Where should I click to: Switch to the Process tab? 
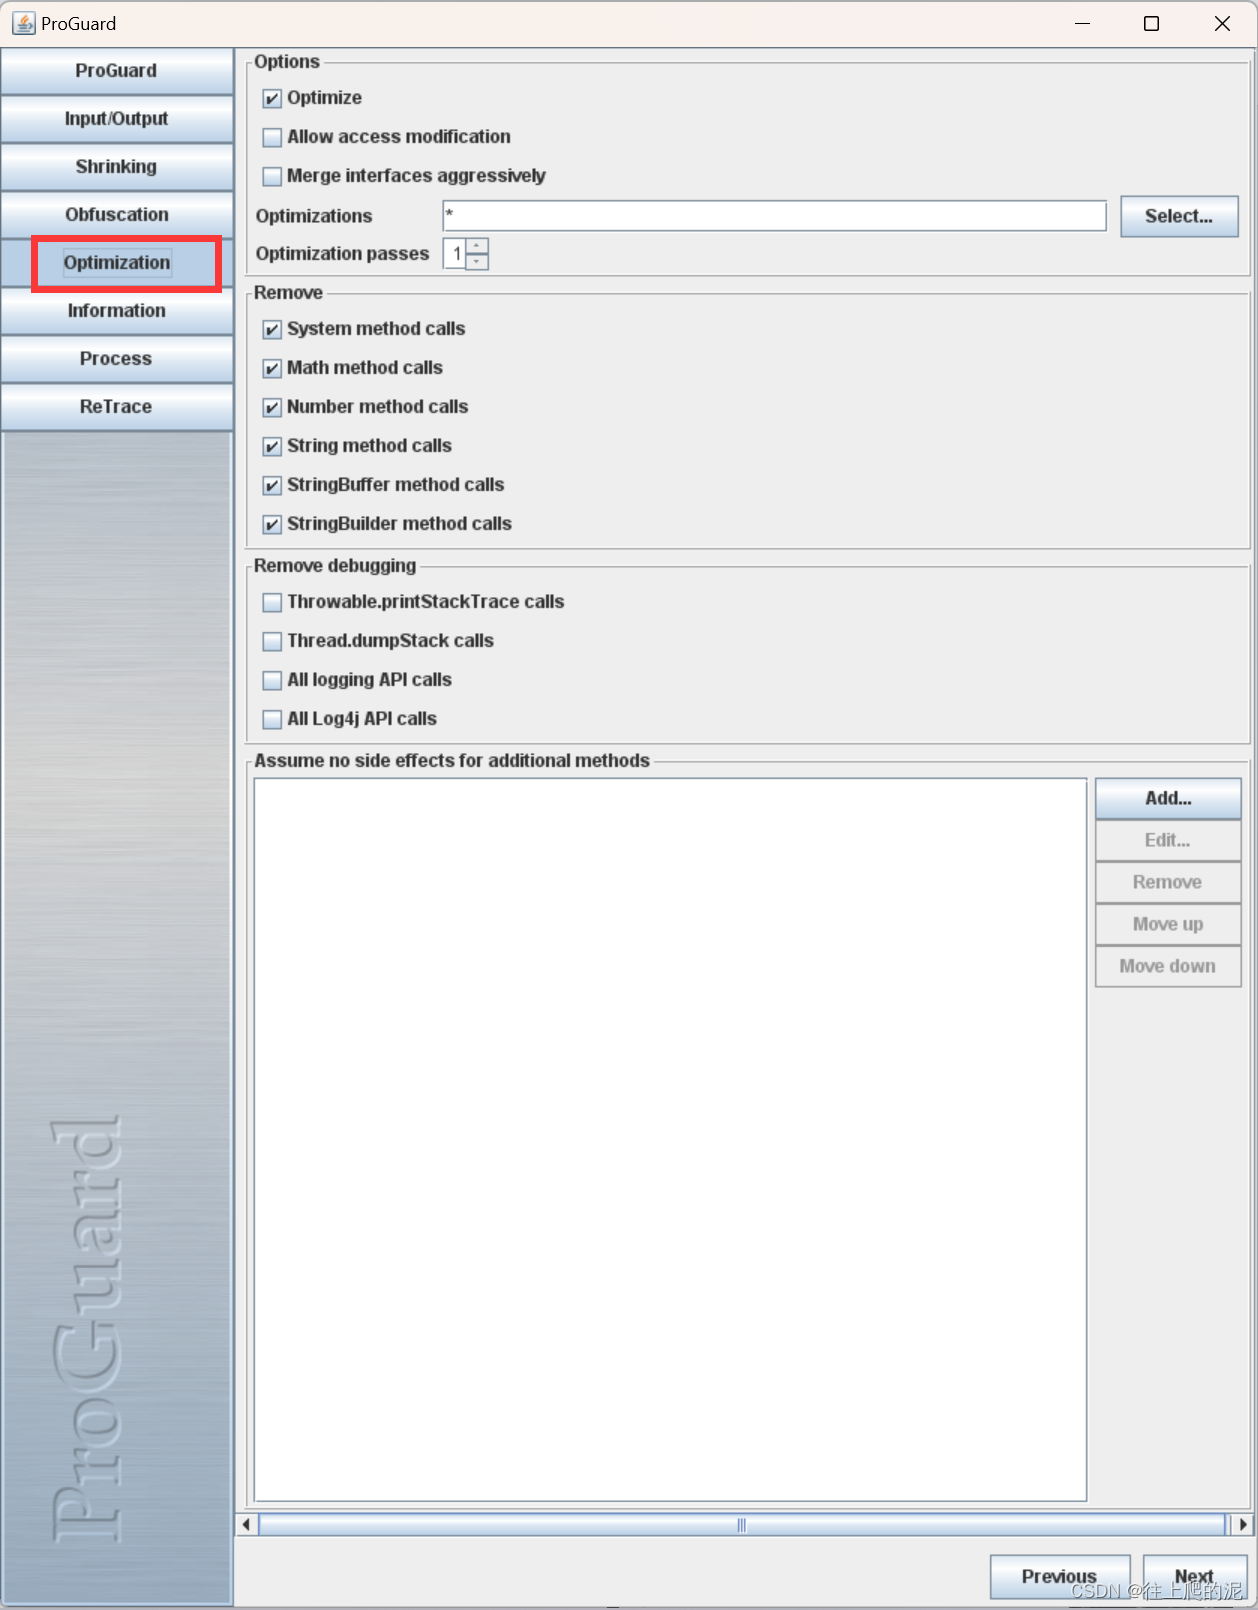116,359
